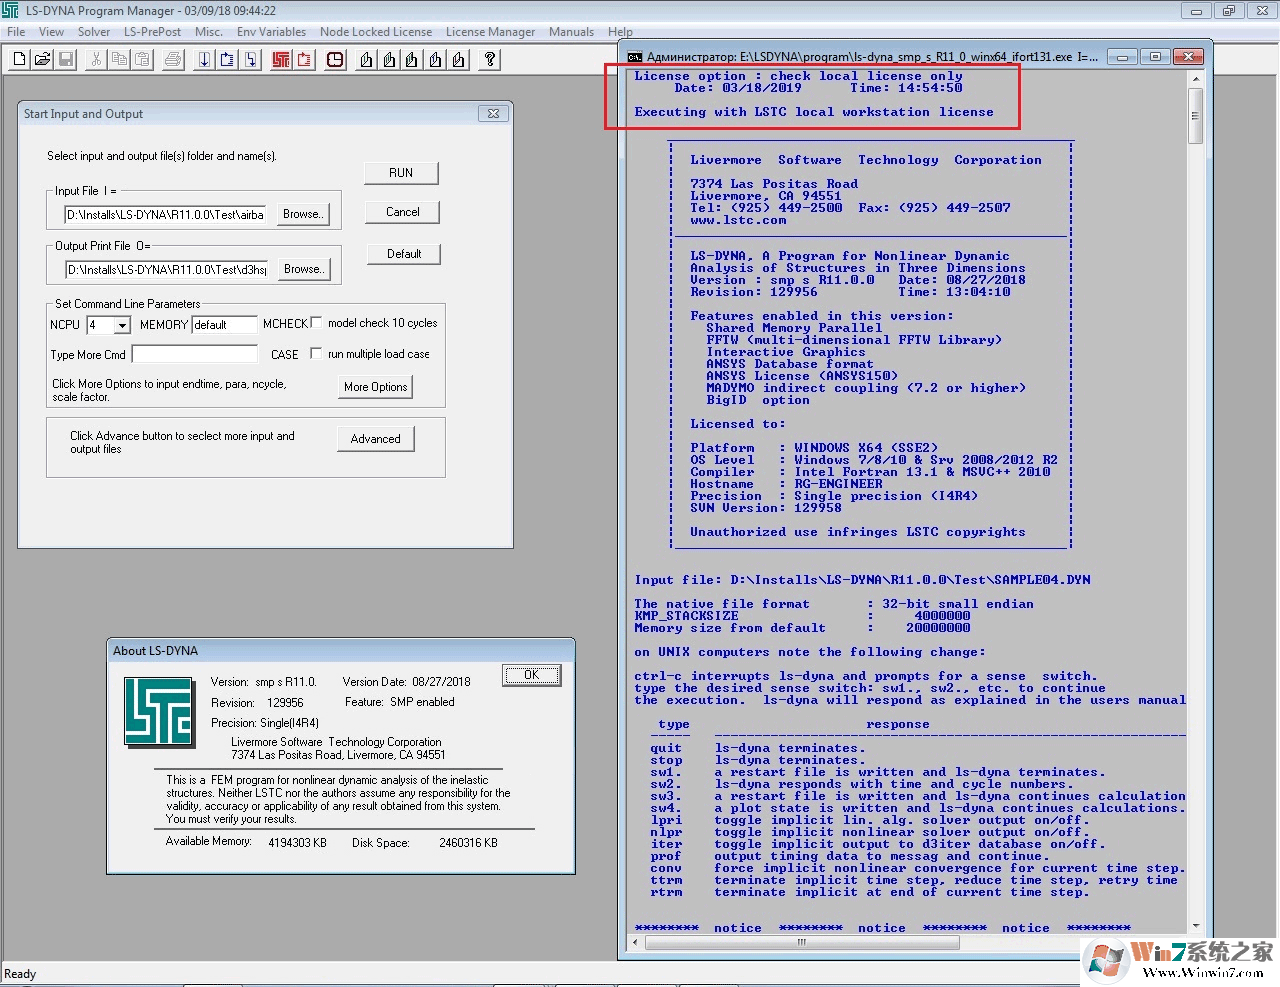
Task: Expand the NCPU dropdown list
Action: (x=122, y=325)
